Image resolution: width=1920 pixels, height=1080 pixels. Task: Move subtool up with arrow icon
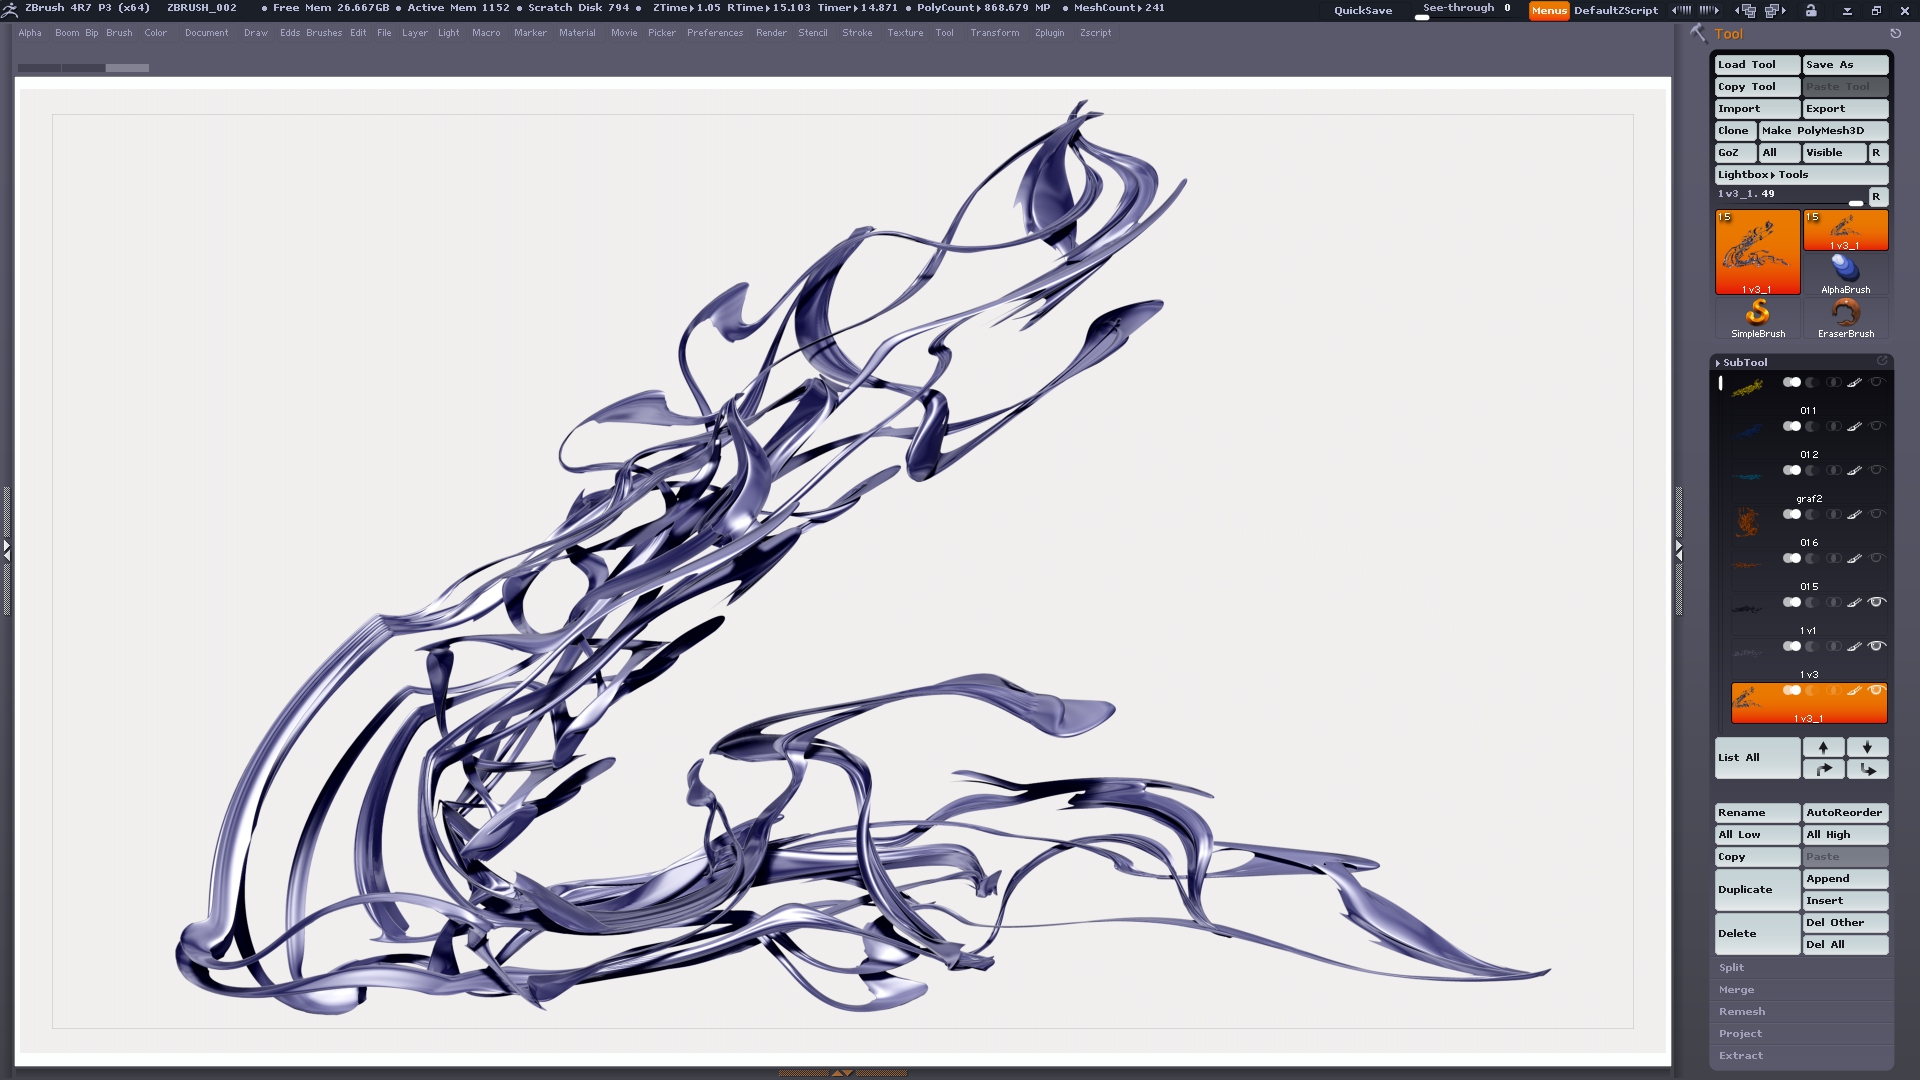[1823, 747]
